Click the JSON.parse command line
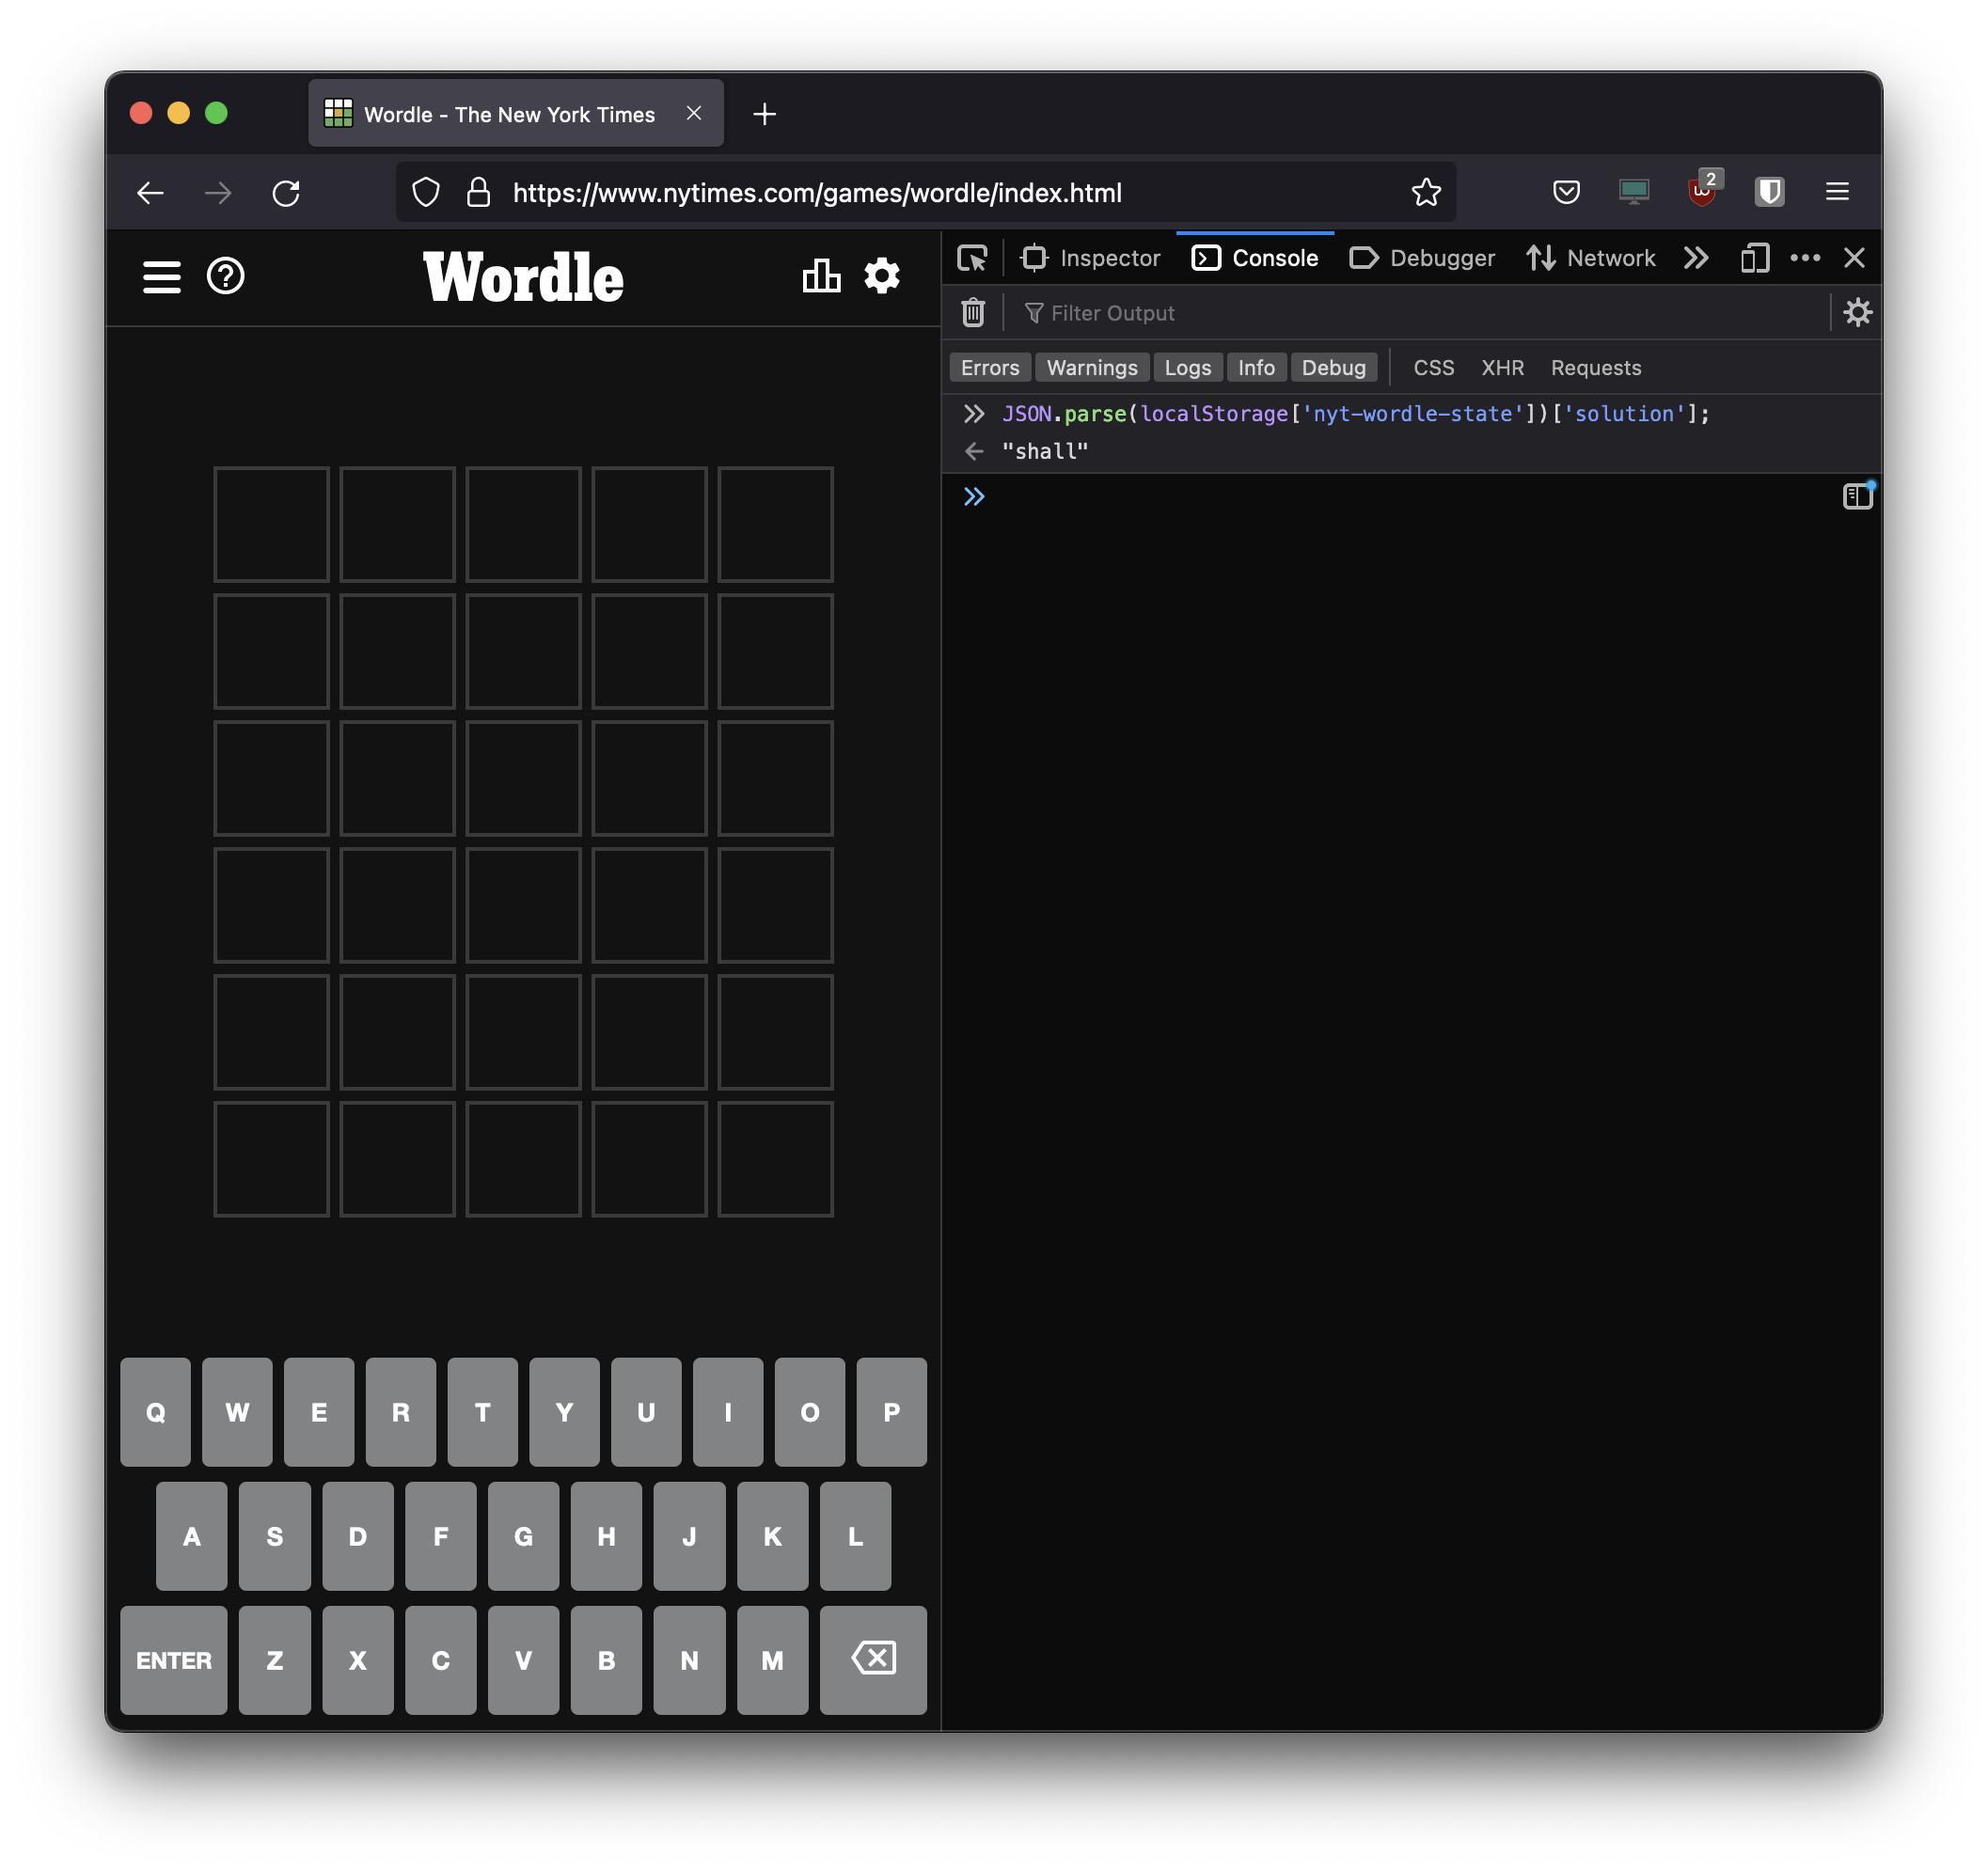 coord(1356,414)
